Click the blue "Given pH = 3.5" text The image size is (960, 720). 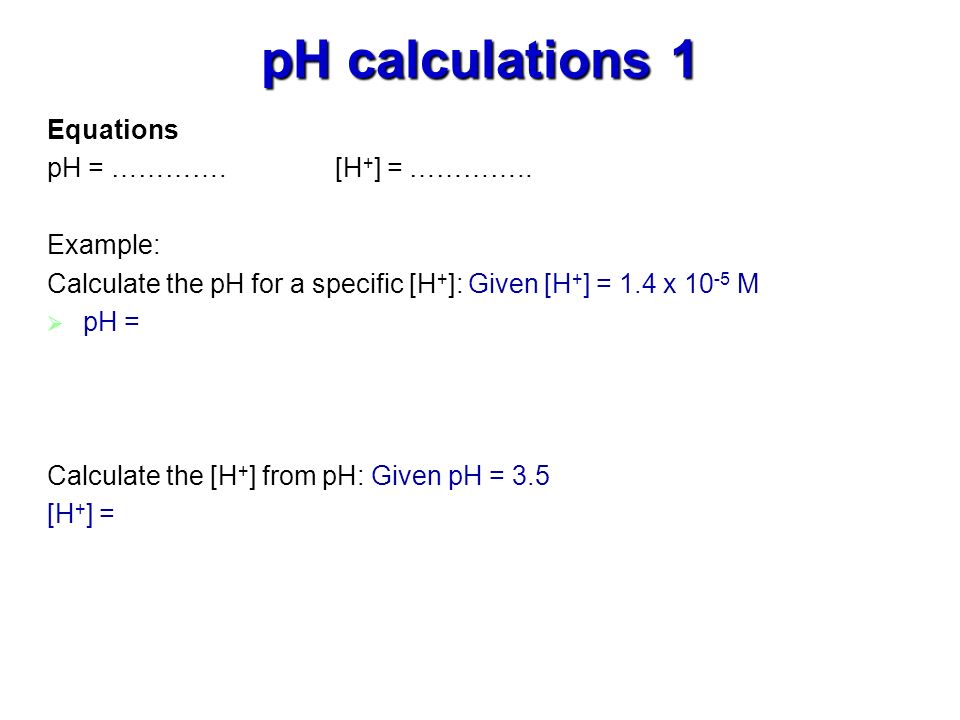(460, 476)
